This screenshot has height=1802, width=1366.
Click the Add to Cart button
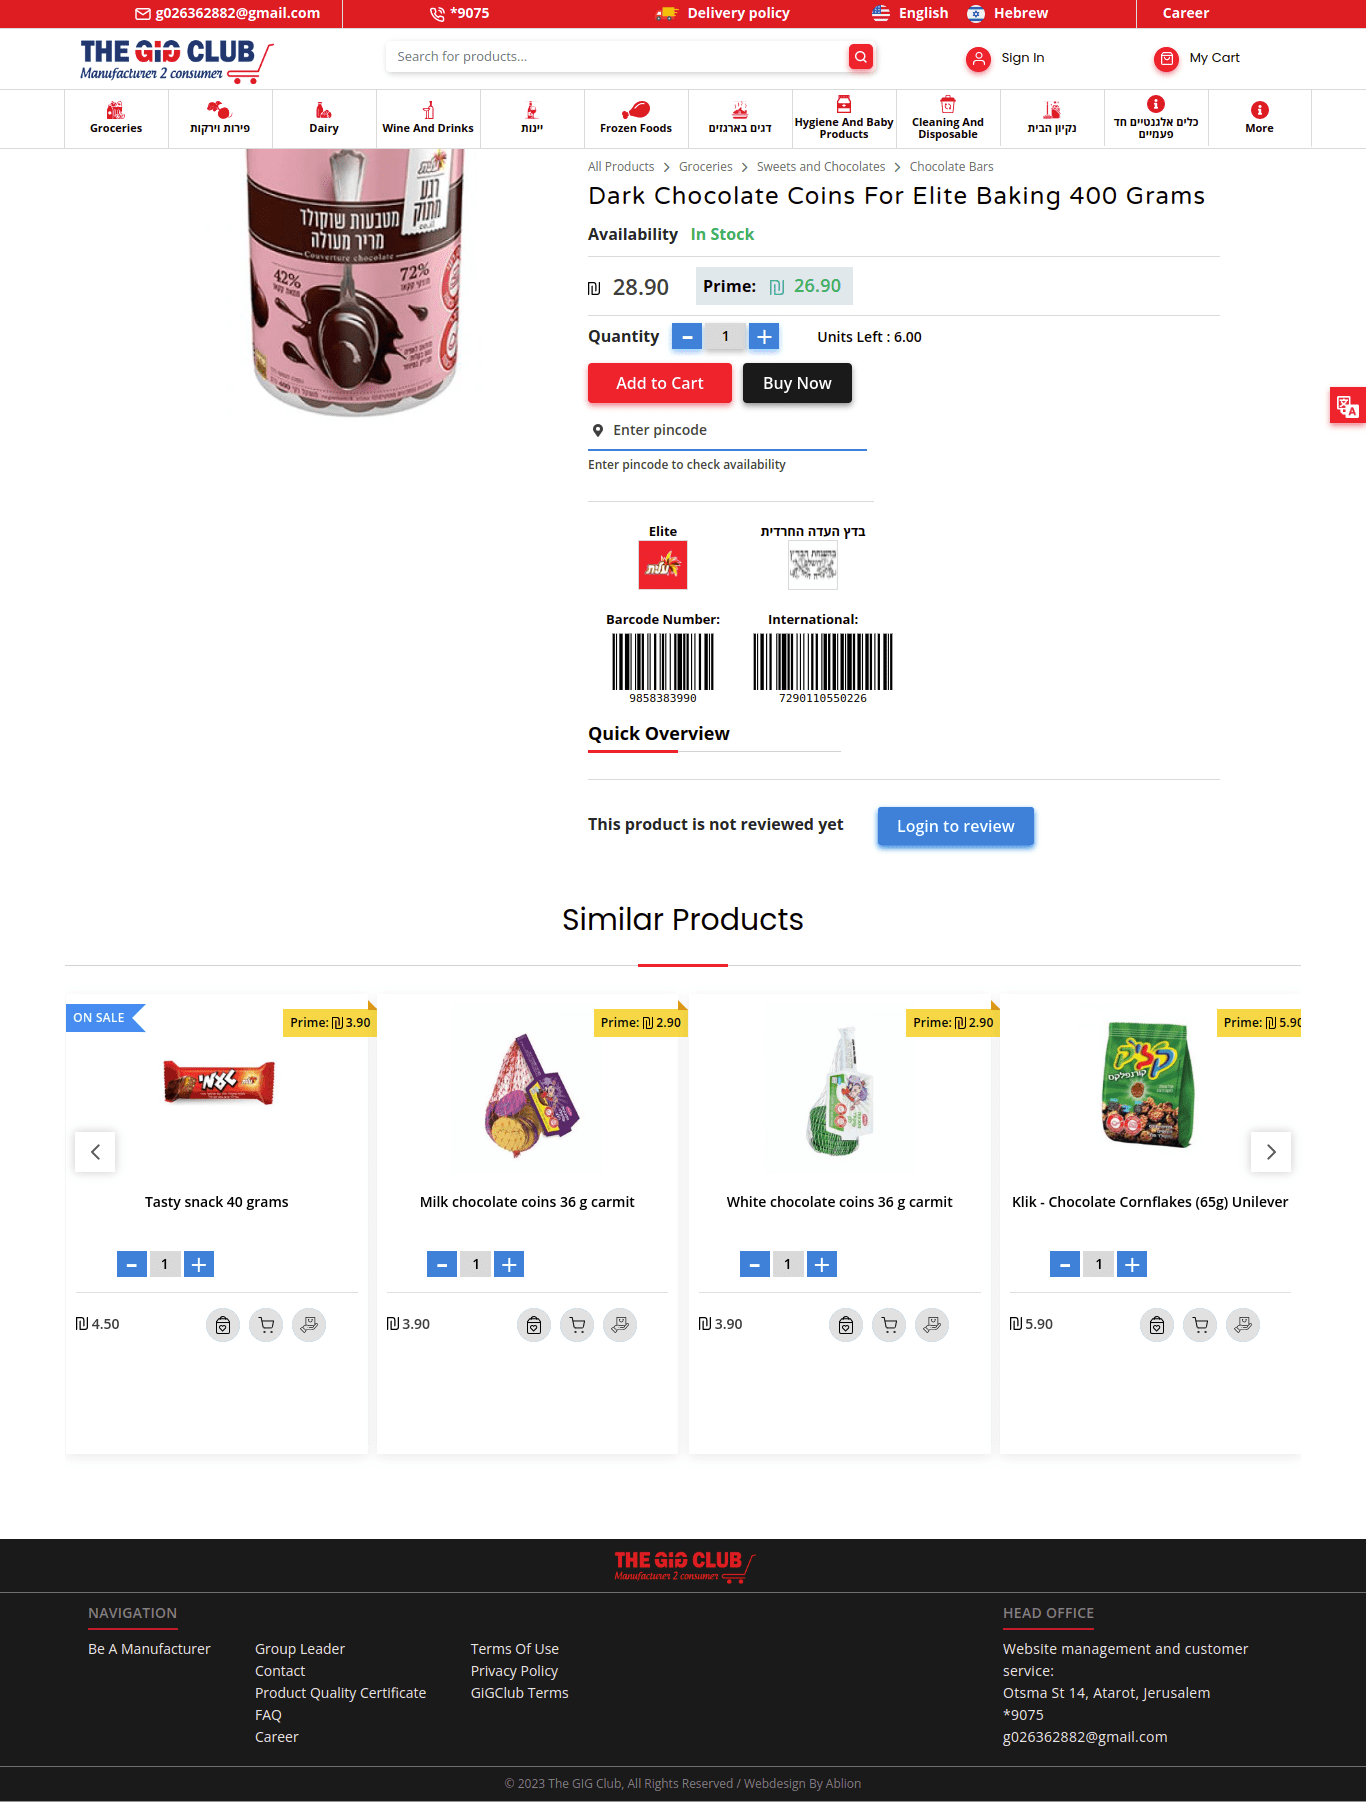660,383
